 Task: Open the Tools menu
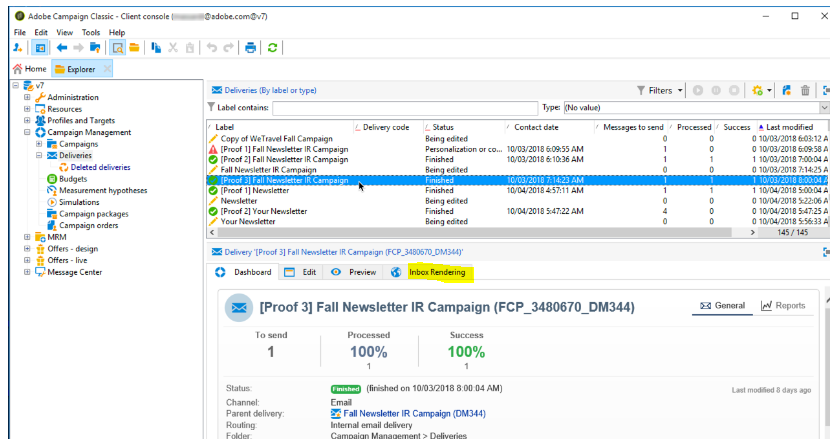[91, 32]
